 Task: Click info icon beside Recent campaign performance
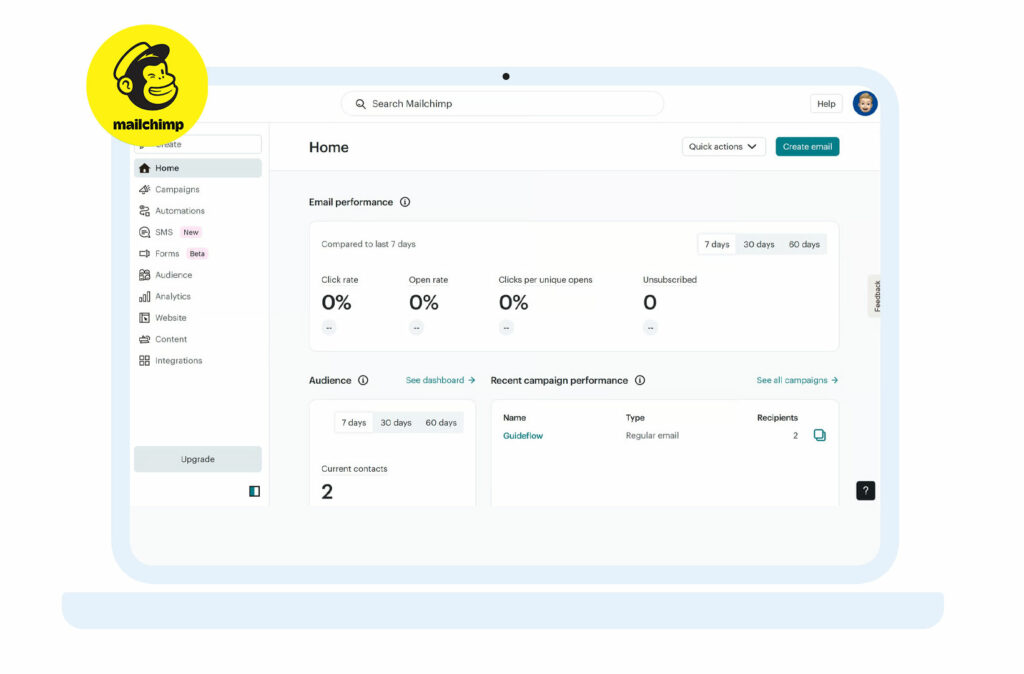pyautogui.click(x=640, y=380)
